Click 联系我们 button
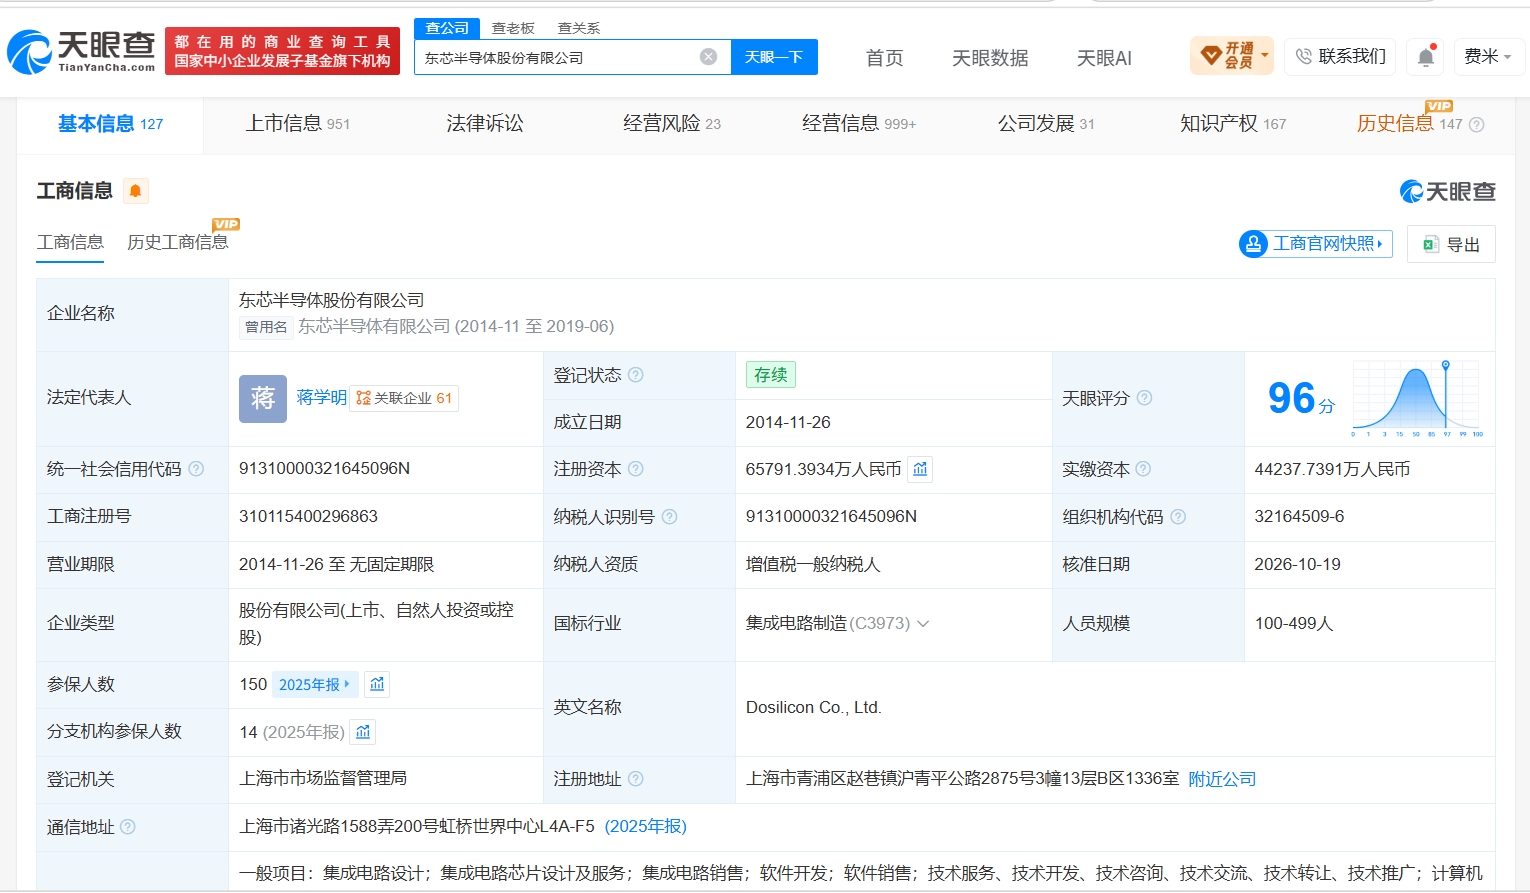The image size is (1530, 893). click(x=1341, y=57)
